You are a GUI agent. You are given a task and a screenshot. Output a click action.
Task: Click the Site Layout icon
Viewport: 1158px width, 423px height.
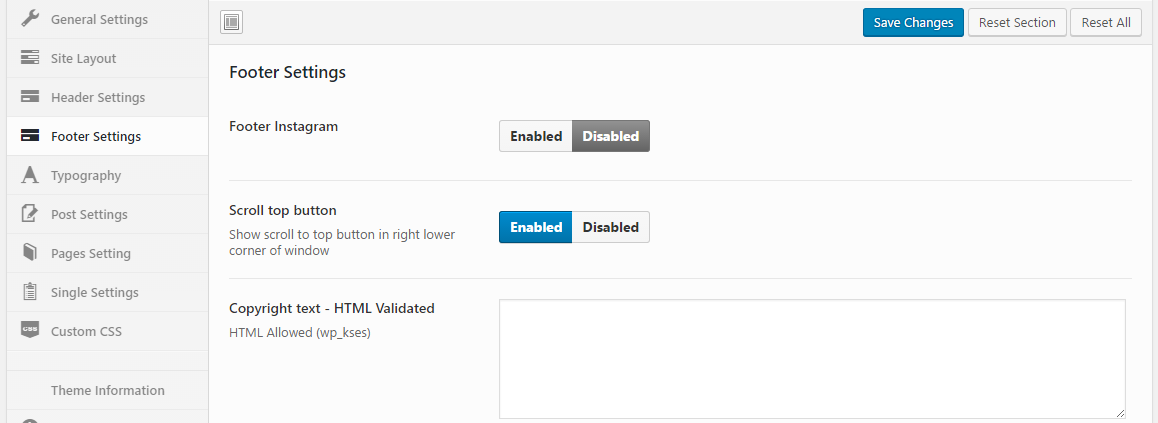[30, 58]
